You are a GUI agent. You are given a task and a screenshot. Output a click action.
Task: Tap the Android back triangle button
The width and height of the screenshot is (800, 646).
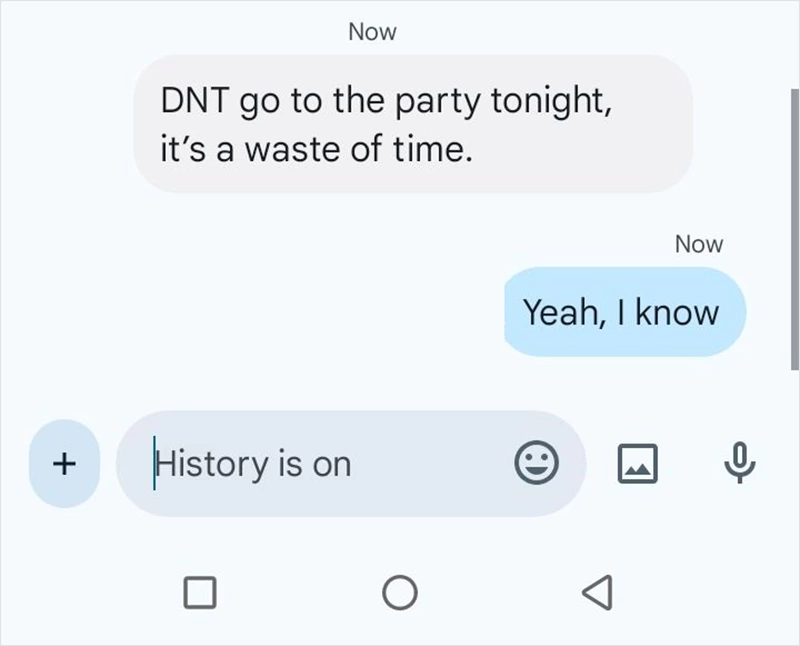[x=599, y=592]
